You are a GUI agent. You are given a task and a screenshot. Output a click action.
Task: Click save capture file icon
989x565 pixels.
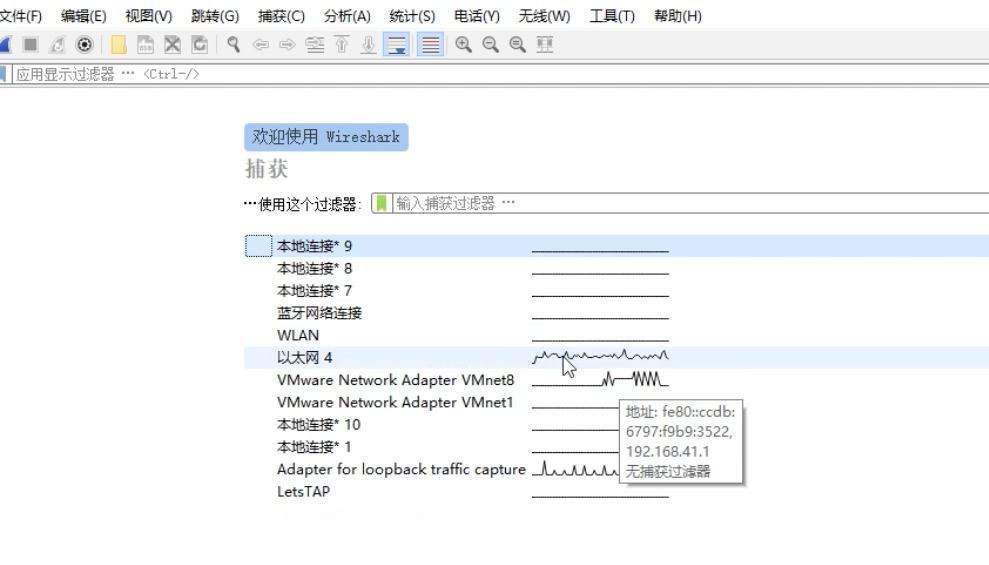tap(145, 45)
